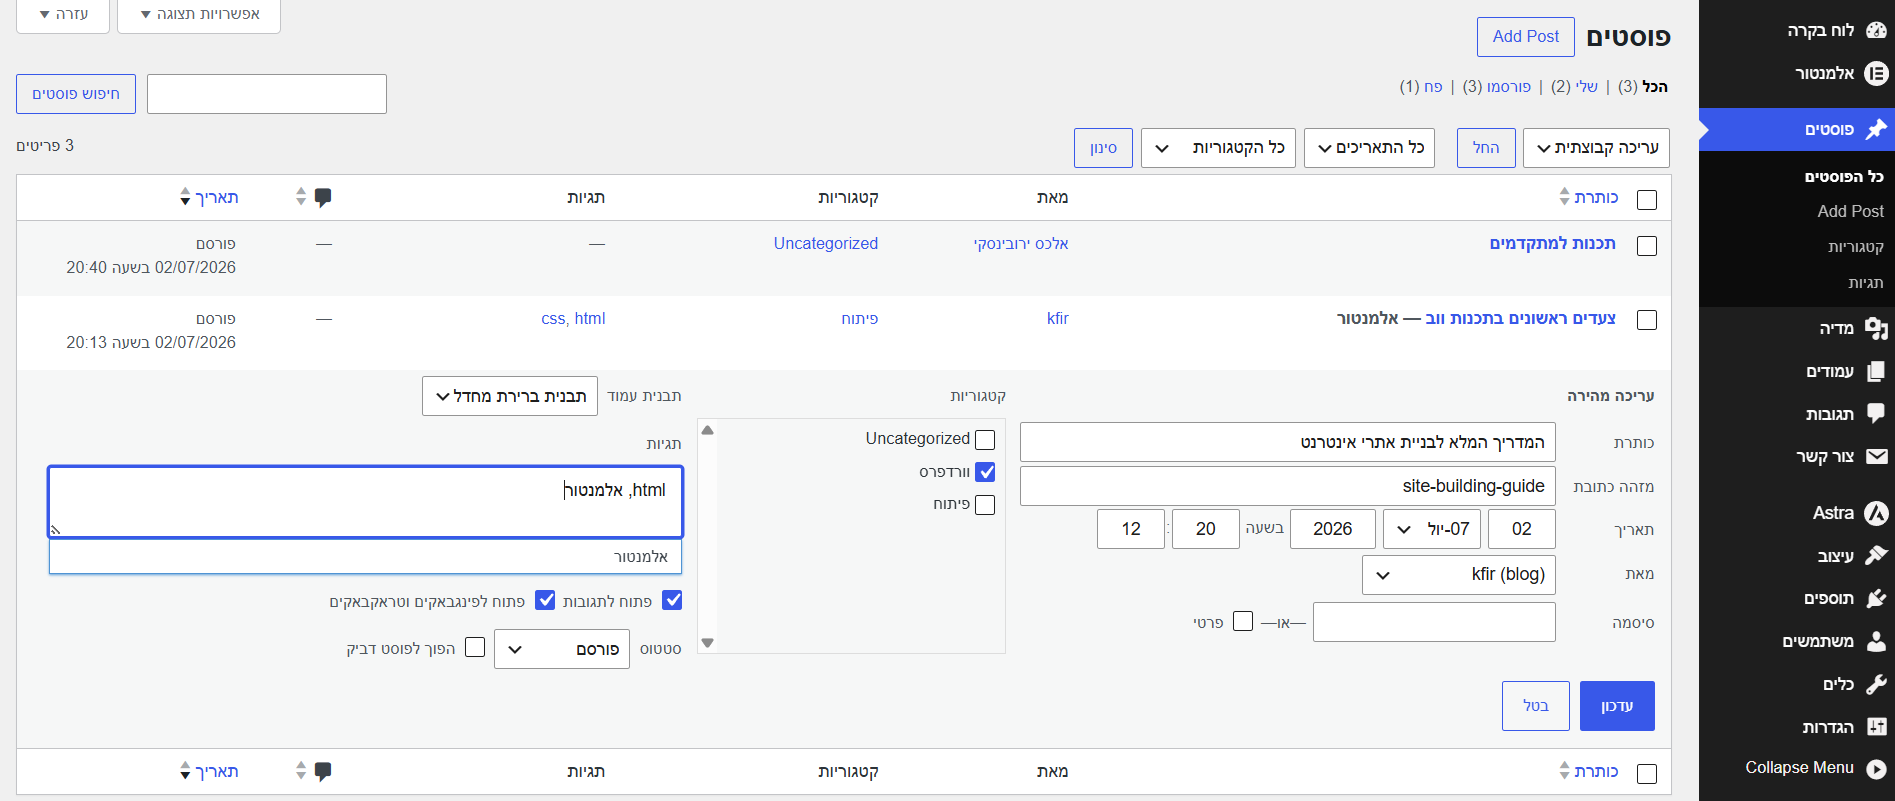1895x801 pixels.
Task: Open all categories (כל הקטגוריות) dropdown
Action: (x=1219, y=148)
